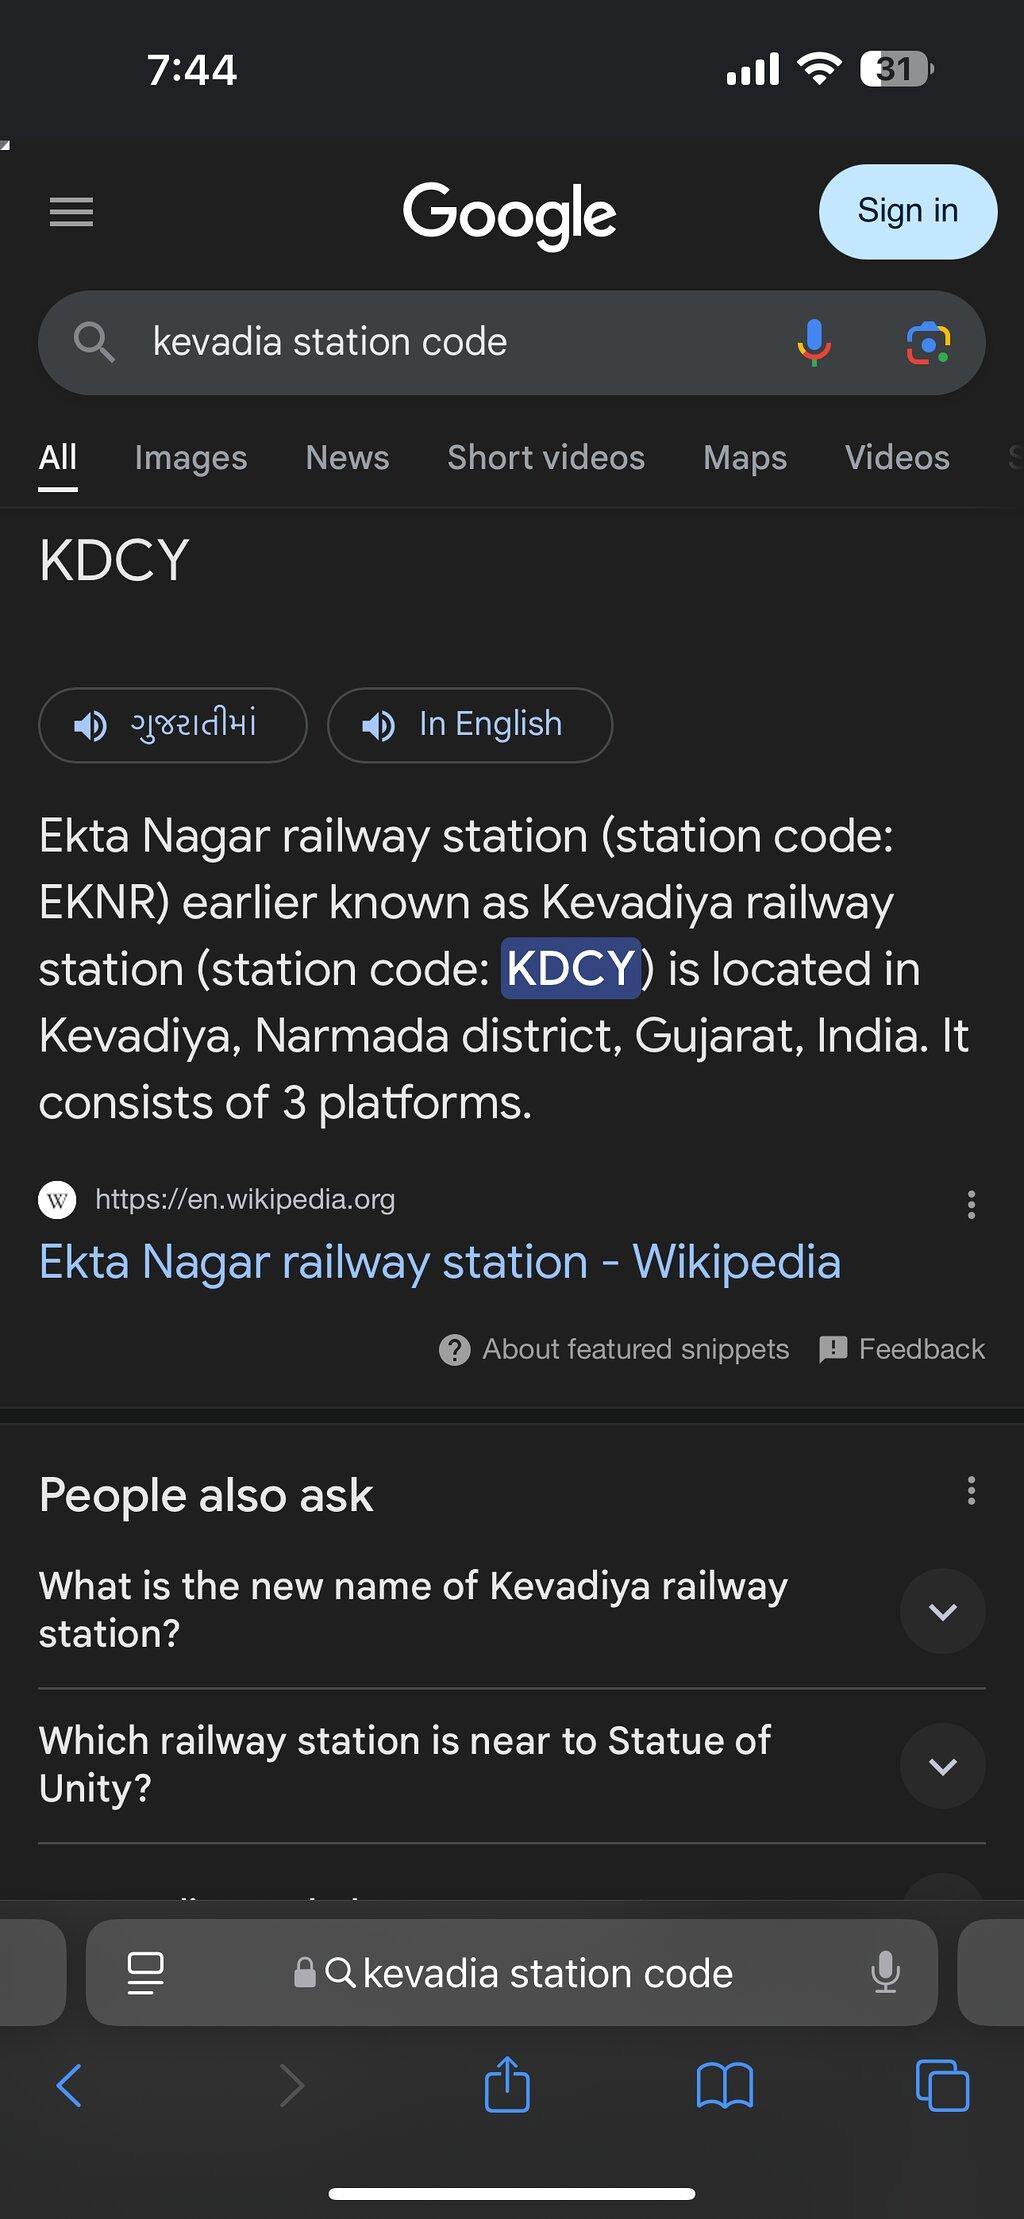Open People also ask options menu
1024x2219 pixels.
pyautogui.click(x=971, y=1491)
